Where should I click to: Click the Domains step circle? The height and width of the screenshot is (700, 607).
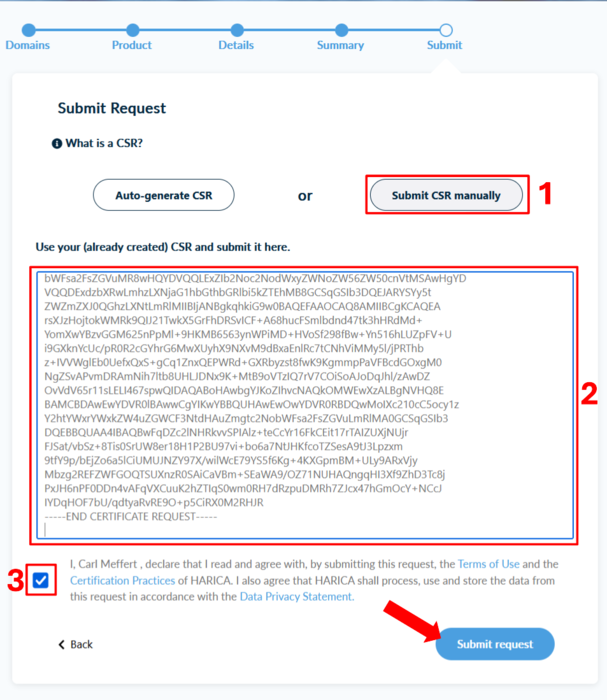point(29,30)
